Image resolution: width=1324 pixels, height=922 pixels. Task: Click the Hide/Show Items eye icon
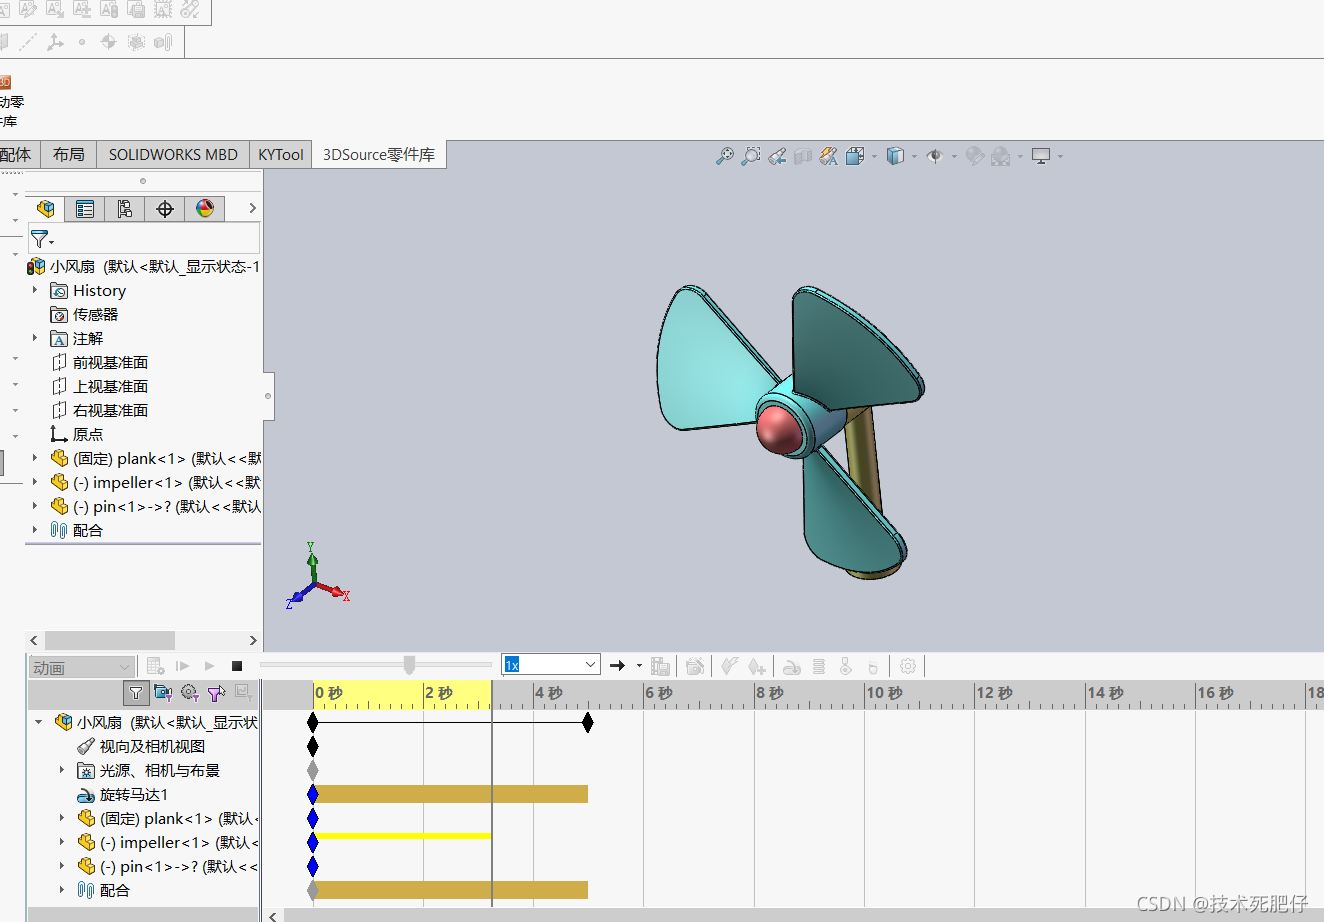935,156
